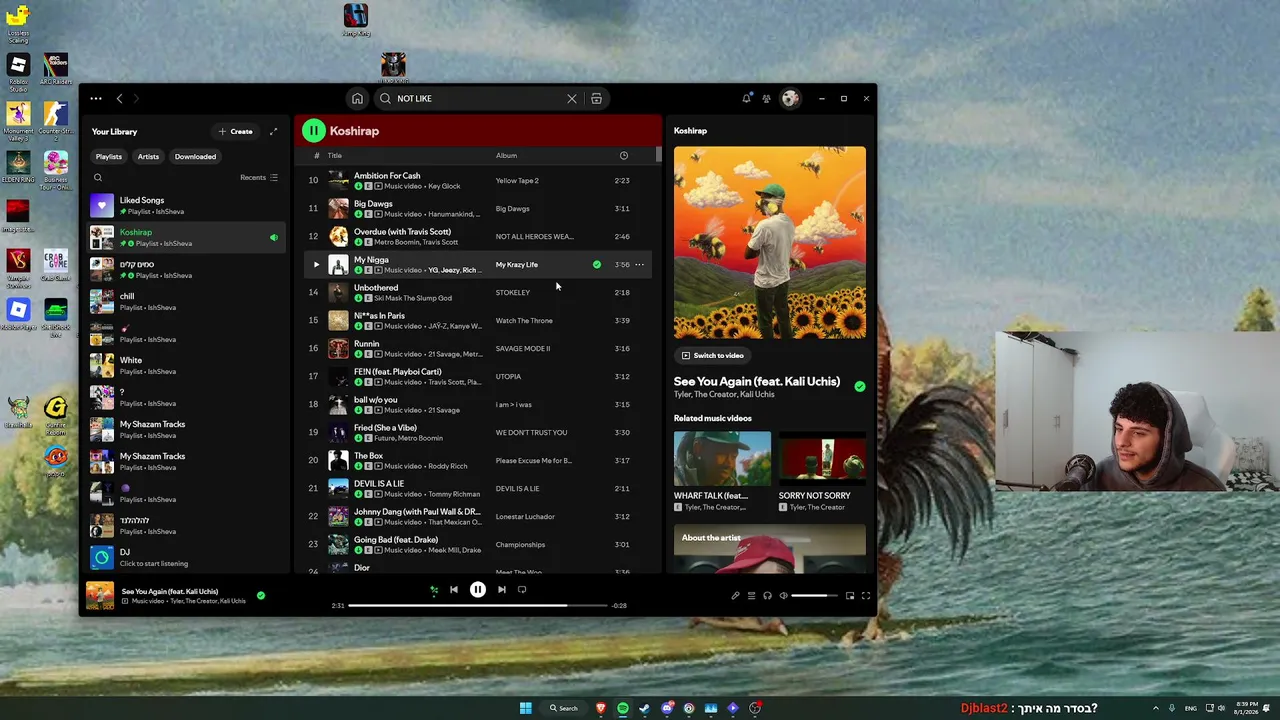Open the Windows Start menu
The height and width of the screenshot is (720, 1280).
coord(526,708)
